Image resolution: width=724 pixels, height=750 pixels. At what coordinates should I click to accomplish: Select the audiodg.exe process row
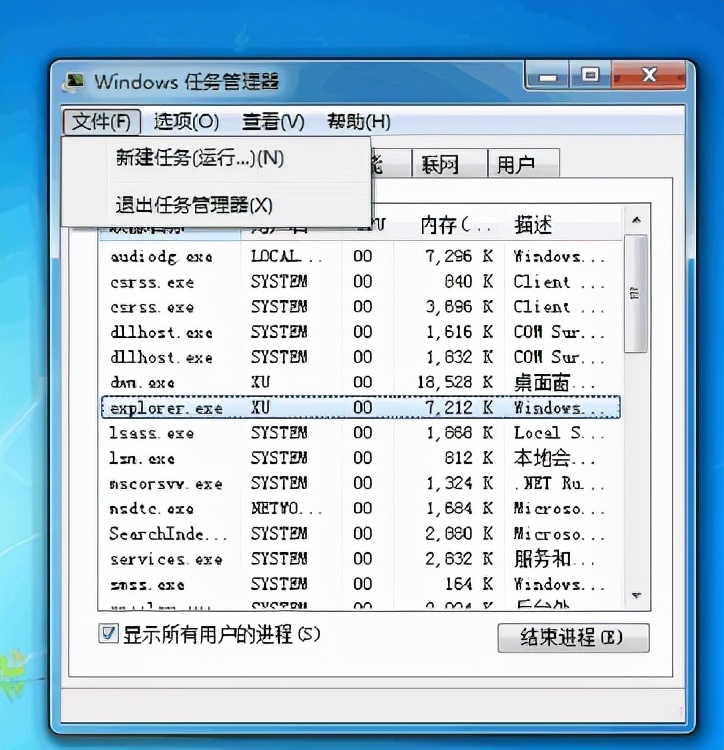point(361,257)
